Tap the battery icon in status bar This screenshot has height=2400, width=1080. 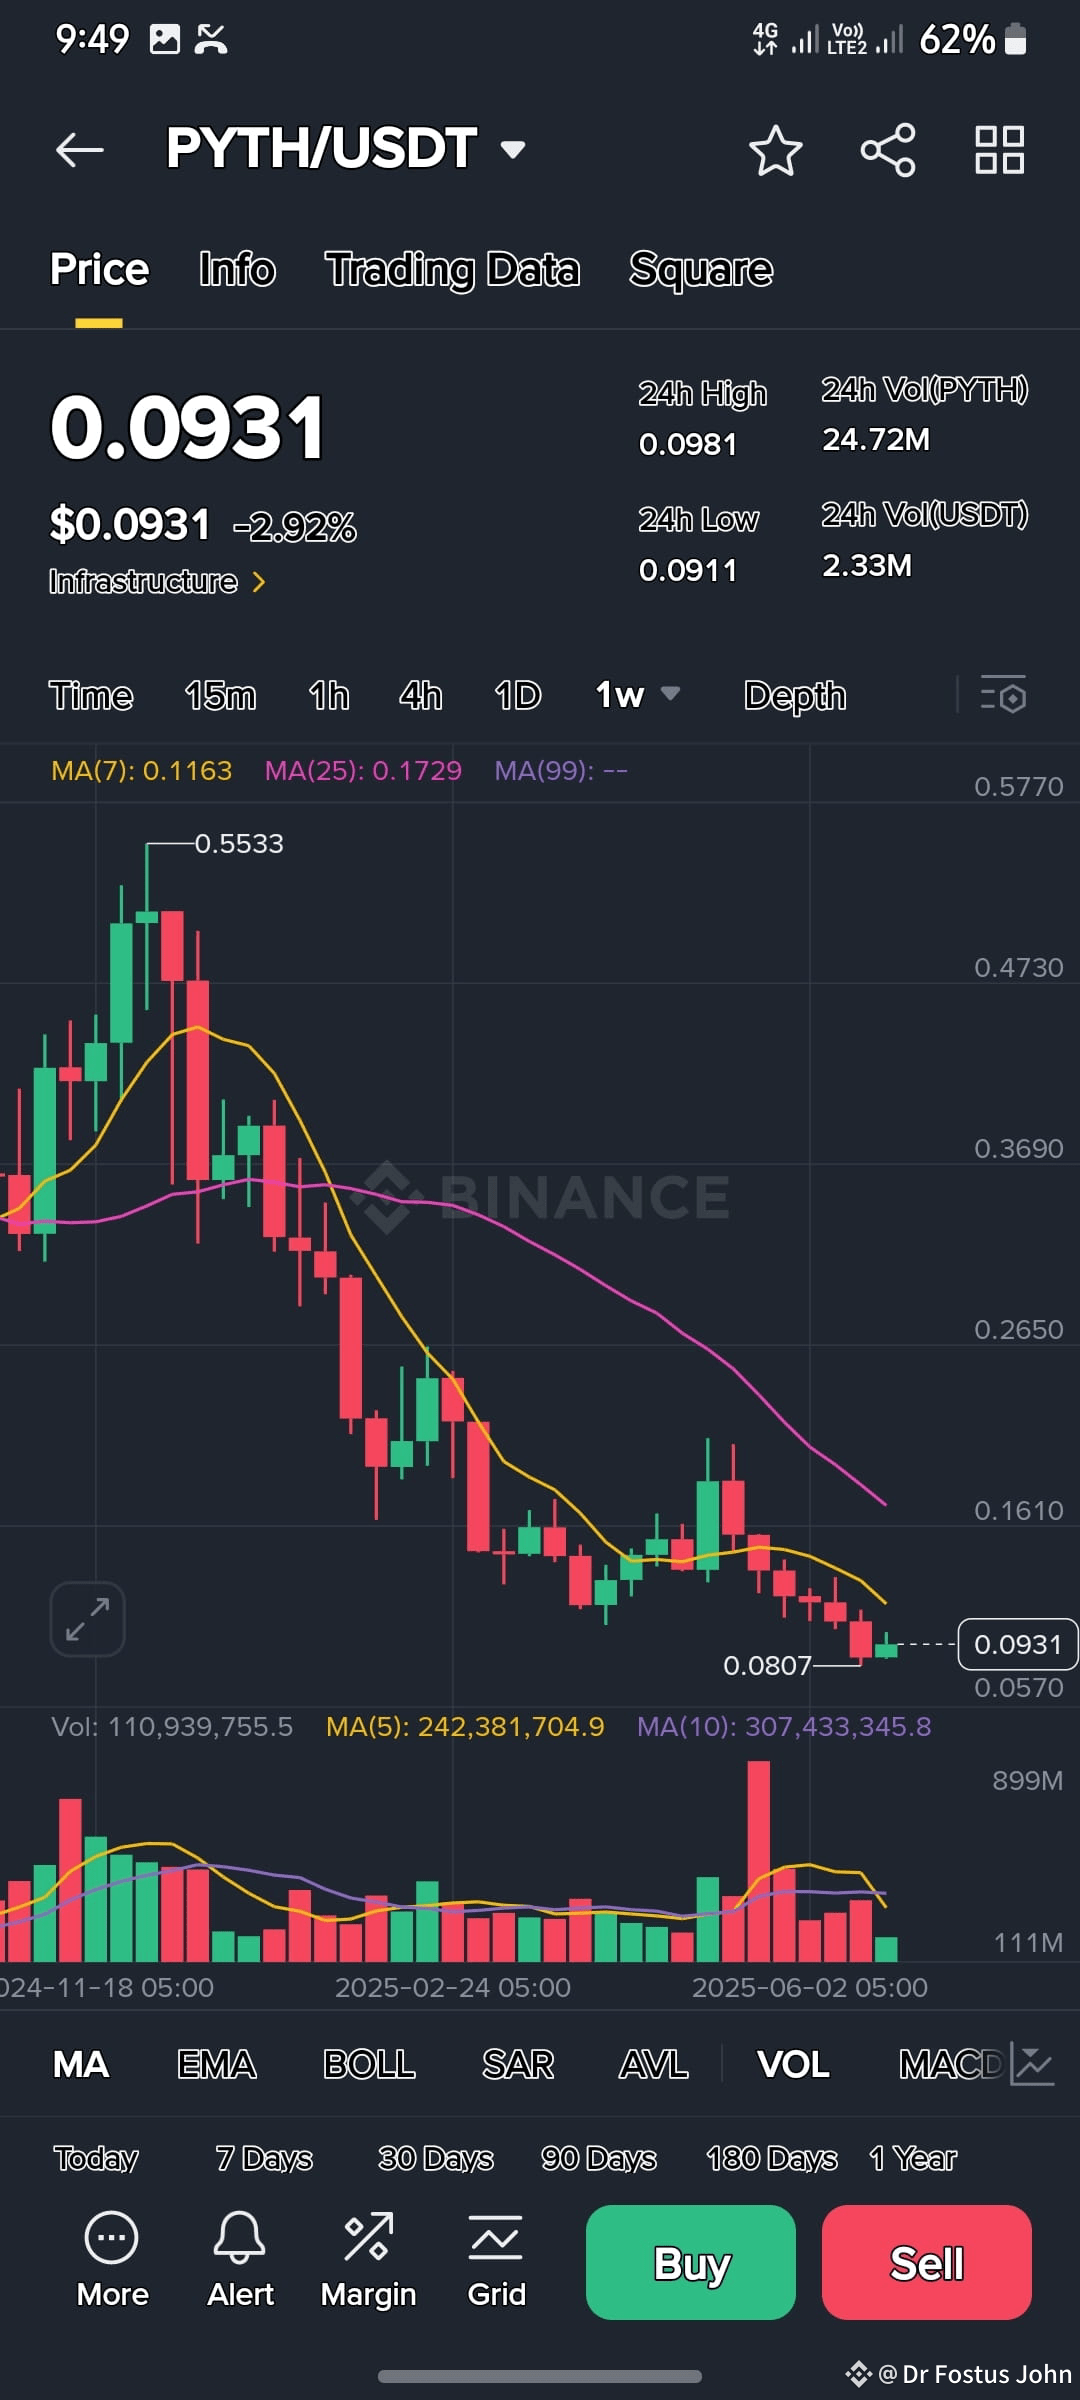[x=1015, y=39]
